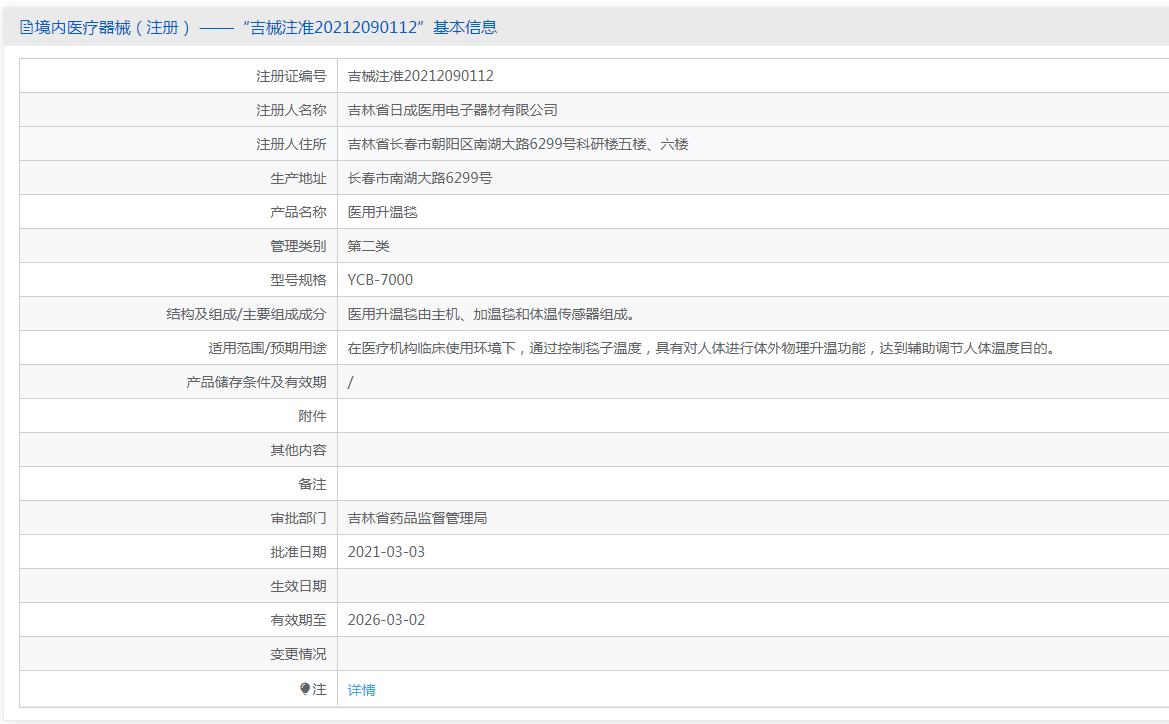Click registrant name 吉林省日成医用电子器材有限公司
Image resolution: width=1169 pixels, height=724 pixels.
coord(452,110)
